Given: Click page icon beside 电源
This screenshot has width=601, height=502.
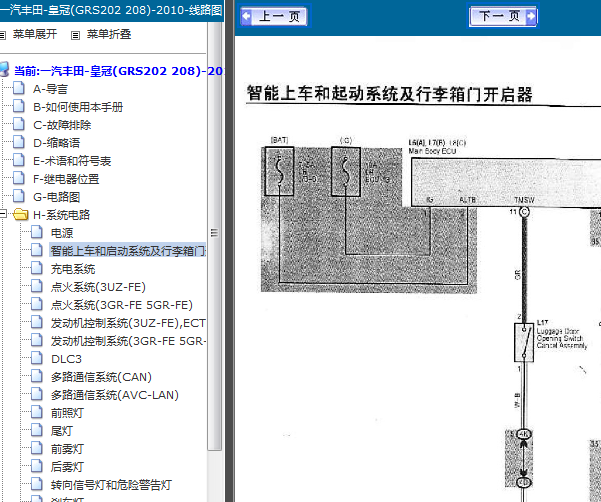Looking at the screenshot, I should pyautogui.click(x=37, y=232).
